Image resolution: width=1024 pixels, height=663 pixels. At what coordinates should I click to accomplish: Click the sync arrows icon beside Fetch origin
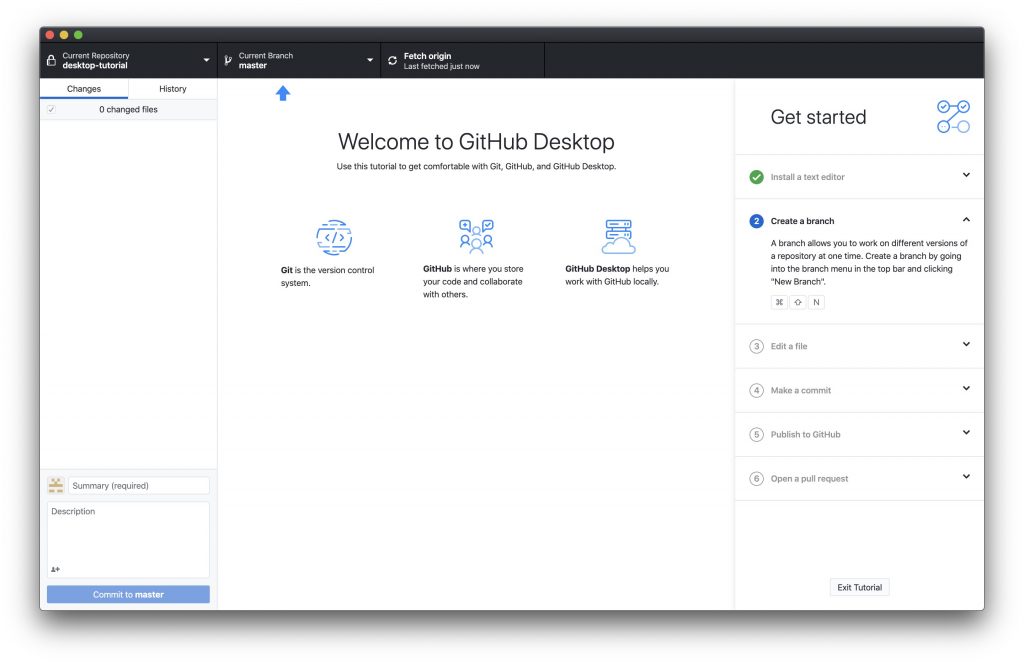[392, 60]
